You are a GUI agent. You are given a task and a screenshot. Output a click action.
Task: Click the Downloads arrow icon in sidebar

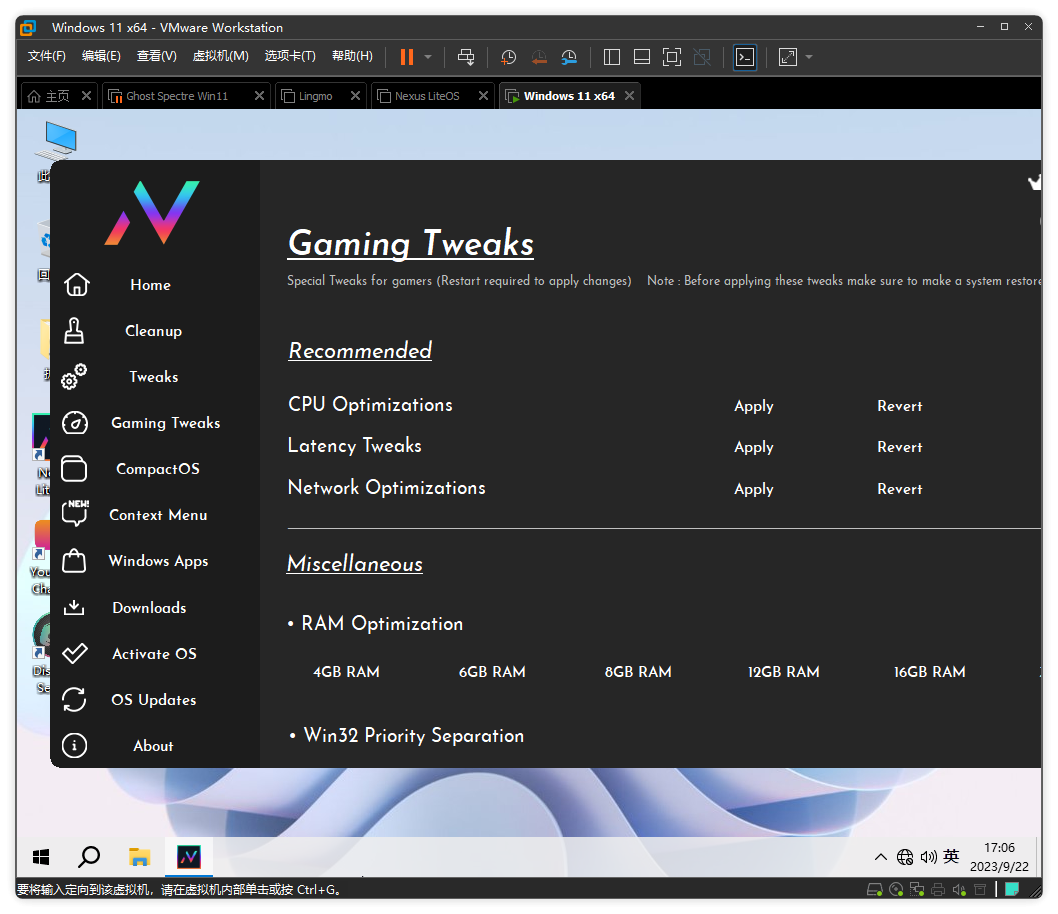pyautogui.click(x=75, y=608)
